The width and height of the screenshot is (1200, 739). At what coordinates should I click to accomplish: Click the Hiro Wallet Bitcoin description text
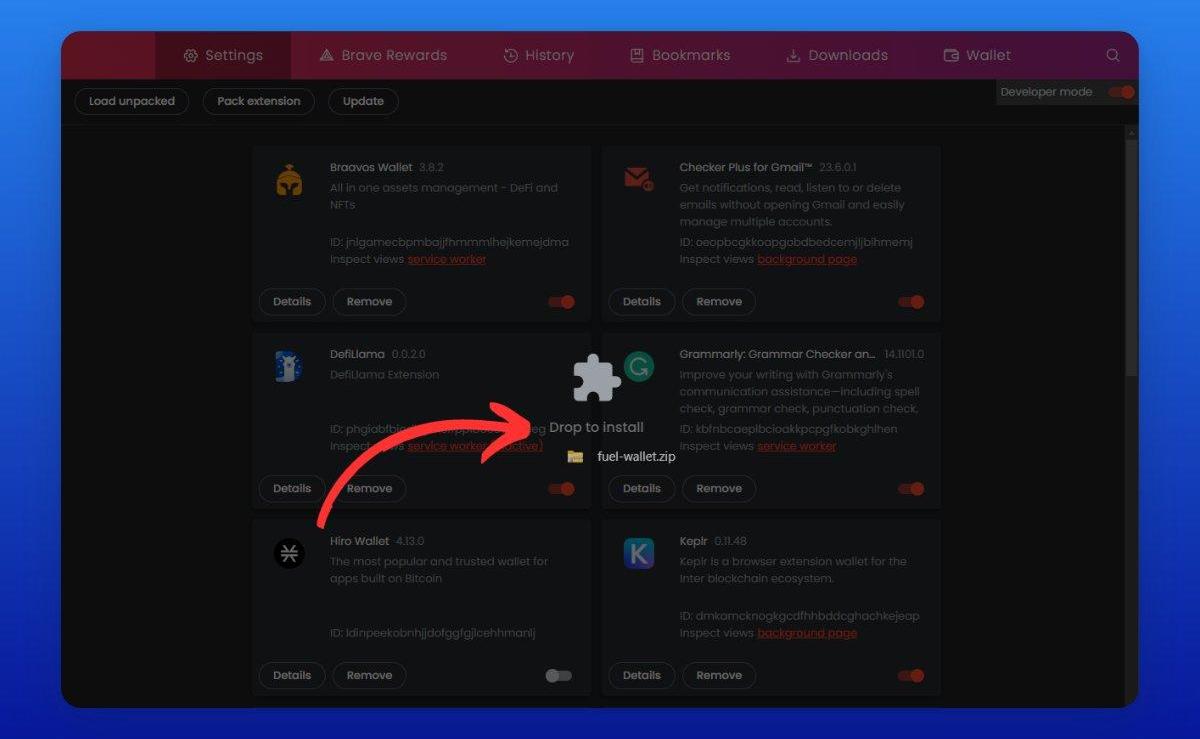(x=439, y=570)
